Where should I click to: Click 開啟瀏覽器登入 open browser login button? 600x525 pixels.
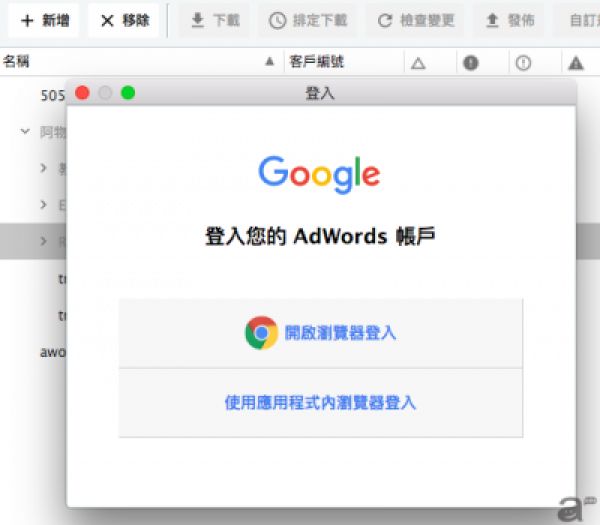click(x=321, y=333)
